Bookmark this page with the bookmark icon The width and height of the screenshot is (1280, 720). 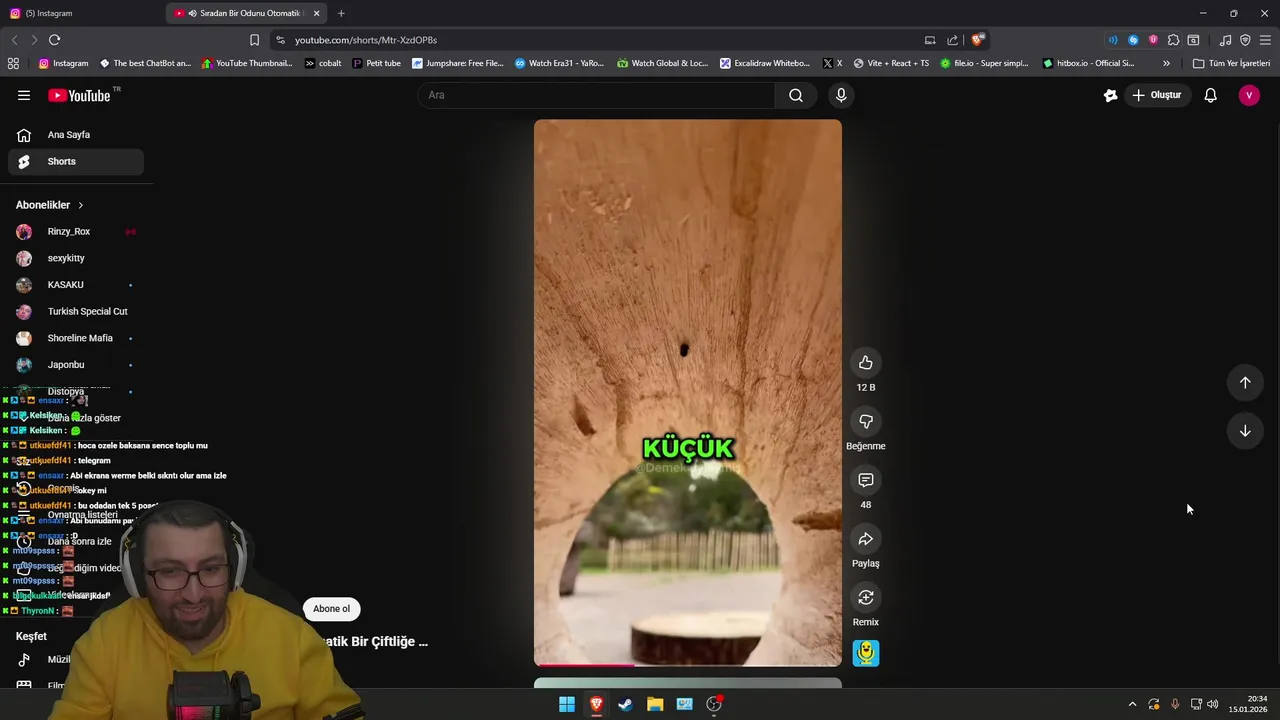(254, 40)
